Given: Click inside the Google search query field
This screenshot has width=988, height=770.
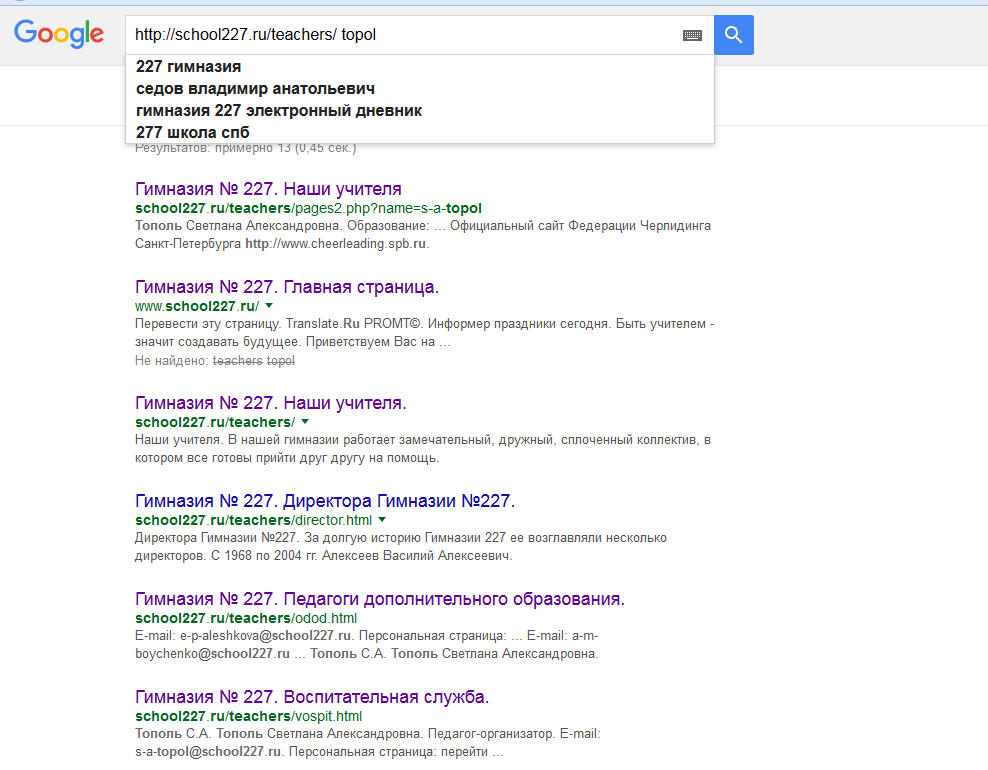Looking at the screenshot, I should (403, 35).
